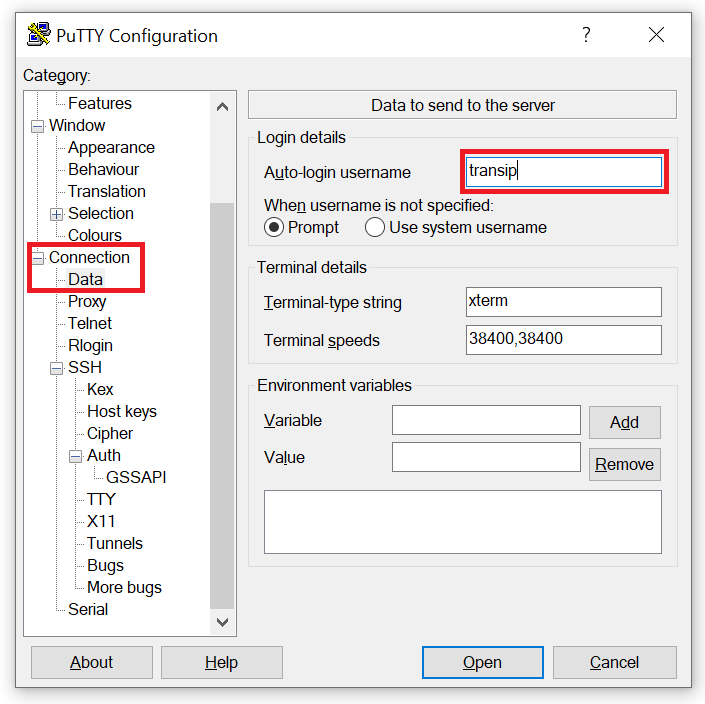Open the More bugs category
This screenshot has height=704, width=705.
[124, 588]
